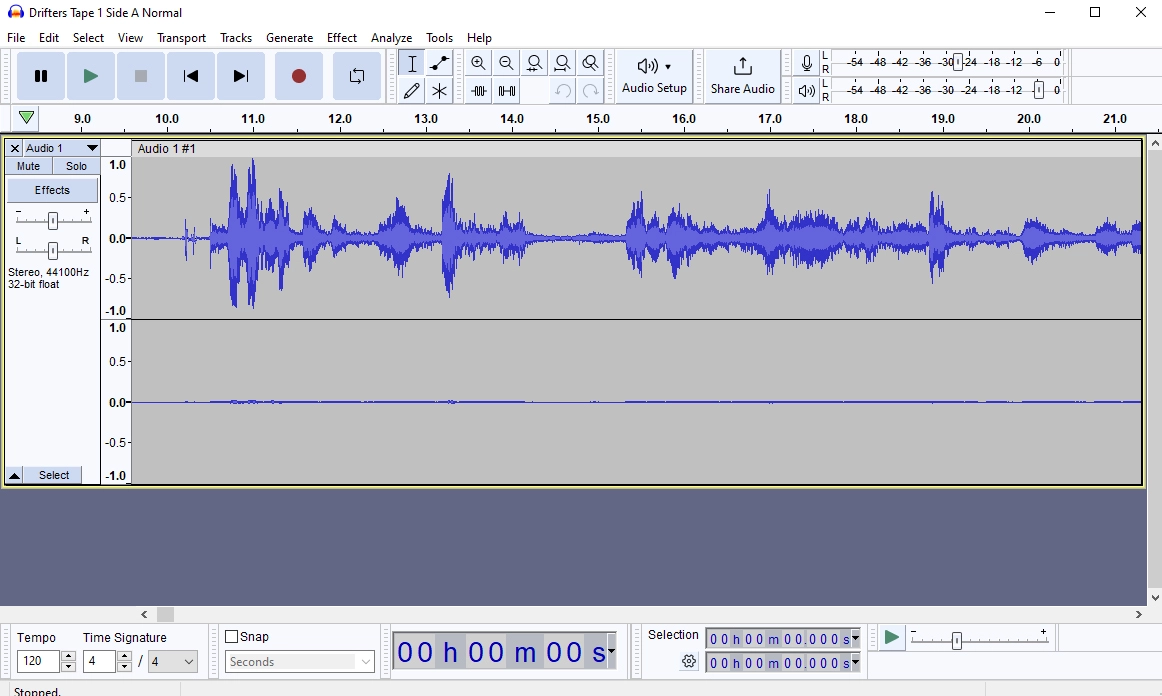Click the Trim audio outside selection icon
This screenshot has height=696, width=1162.
[x=479, y=91]
